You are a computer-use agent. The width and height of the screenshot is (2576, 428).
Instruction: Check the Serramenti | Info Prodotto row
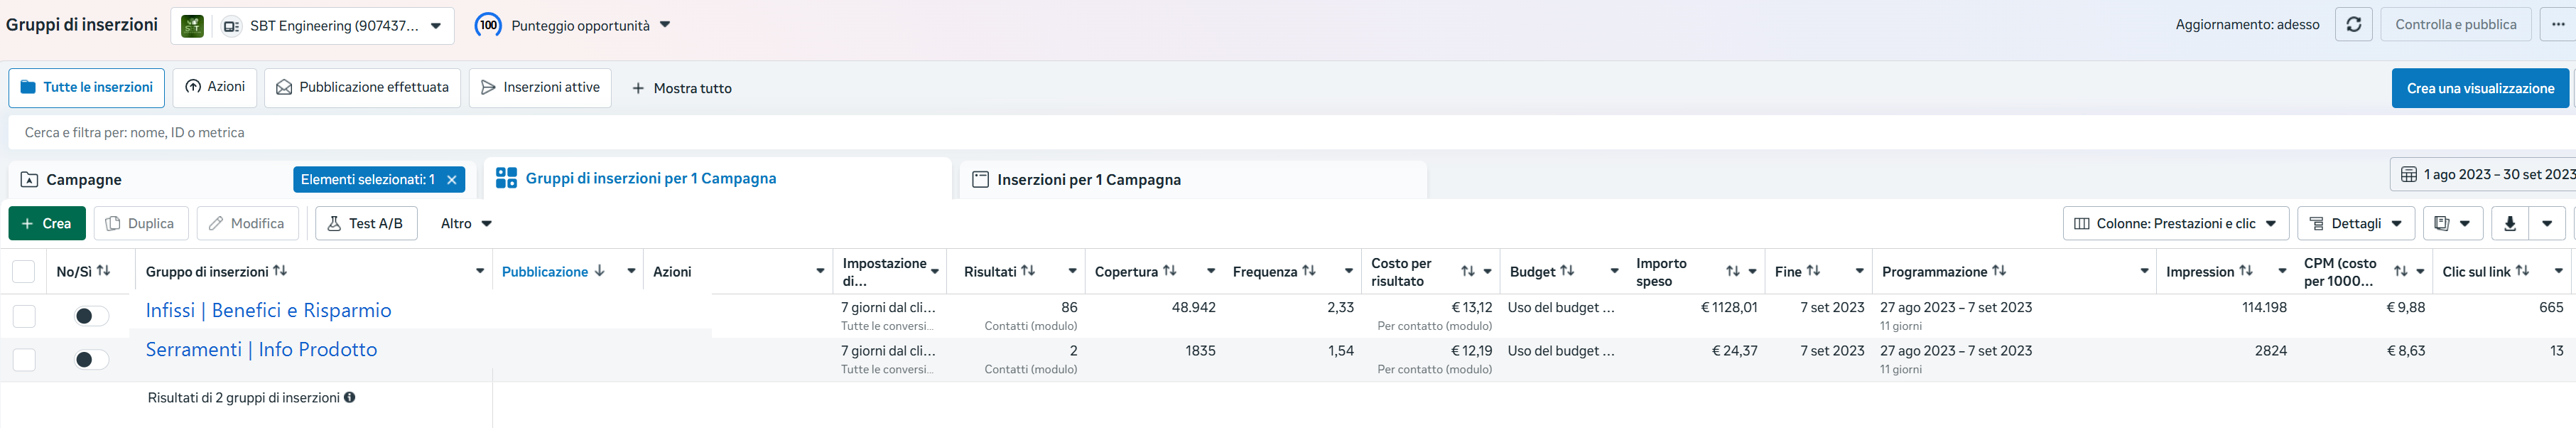pos(23,360)
